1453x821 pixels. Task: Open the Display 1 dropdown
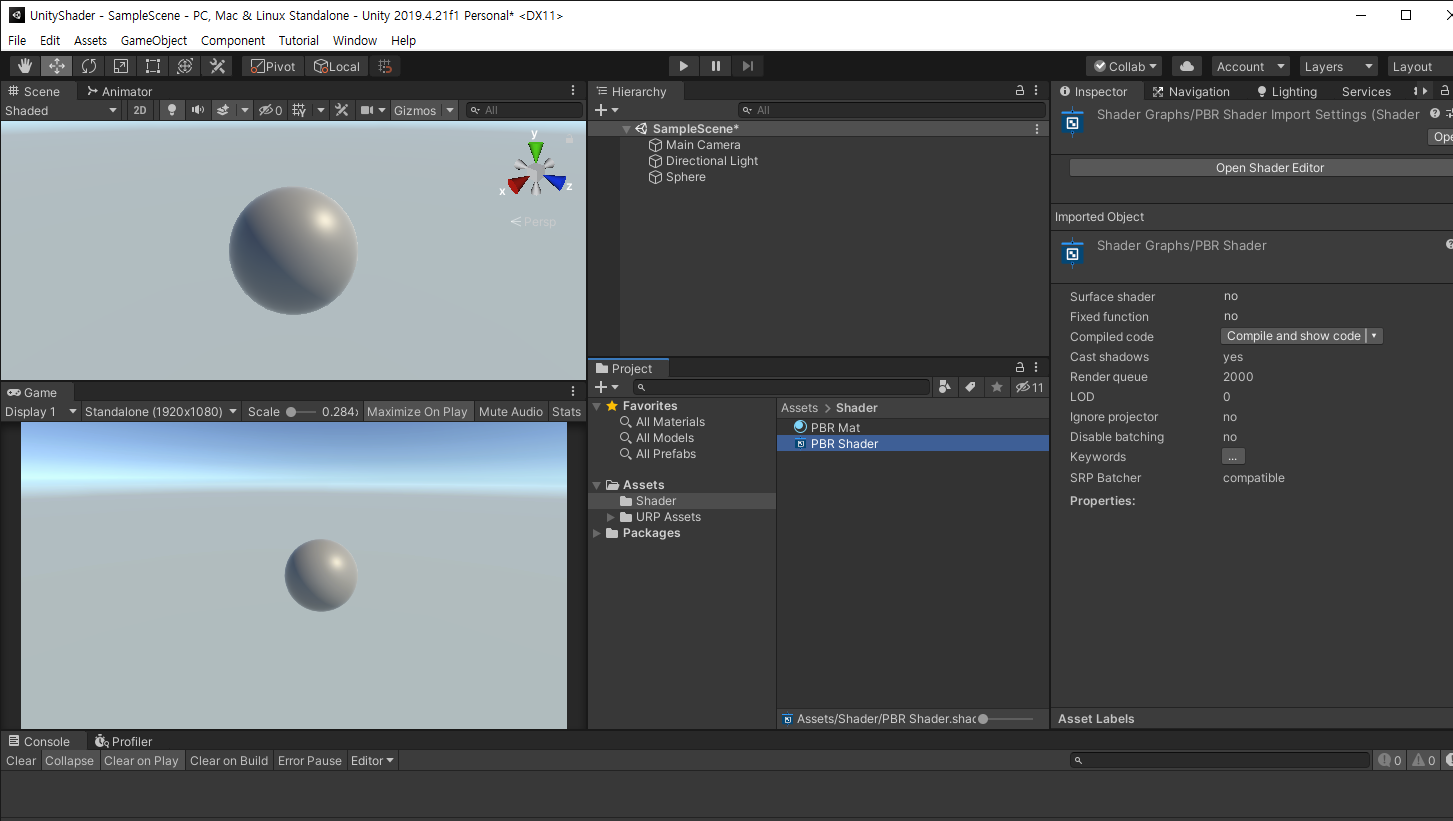pyautogui.click(x=41, y=411)
